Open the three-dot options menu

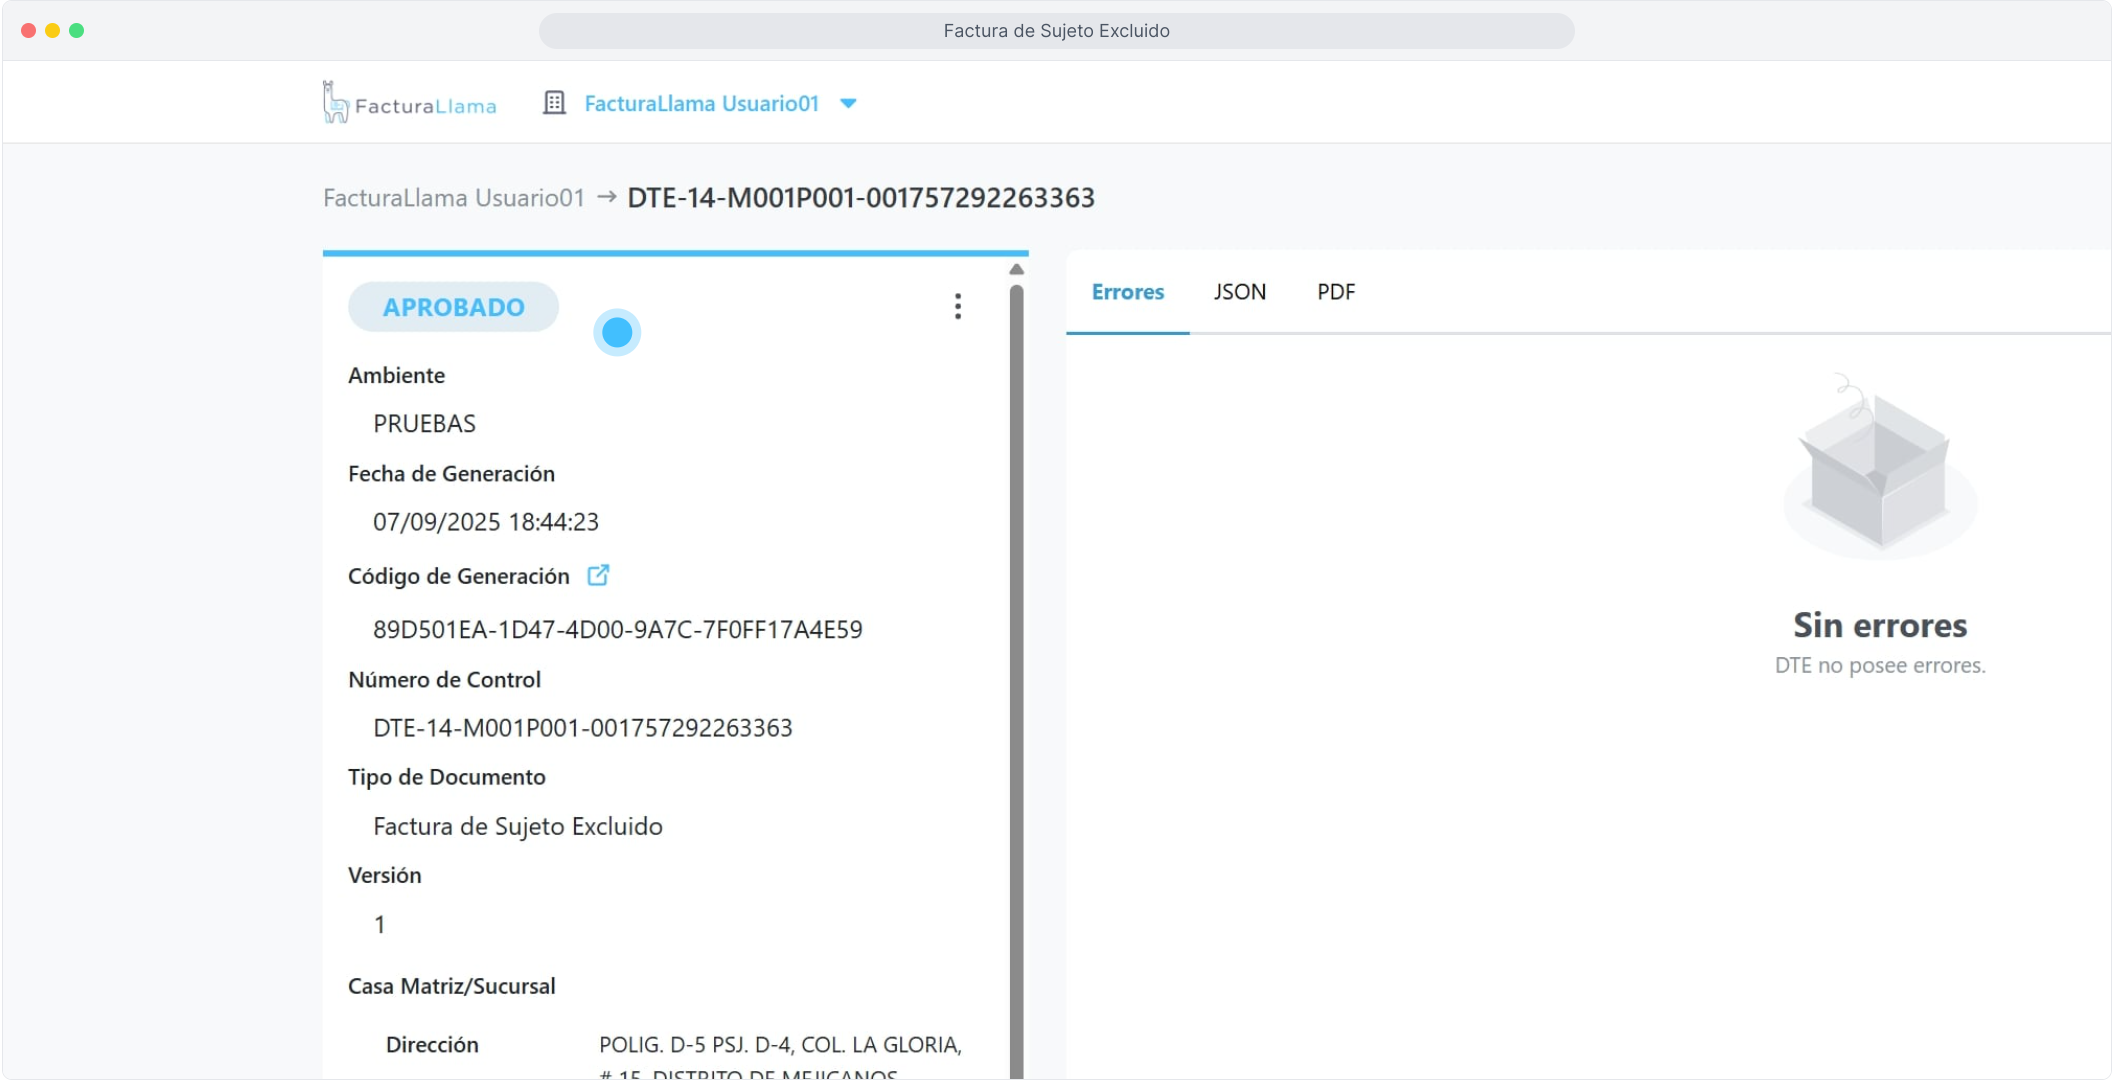click(x=957, y=306)
